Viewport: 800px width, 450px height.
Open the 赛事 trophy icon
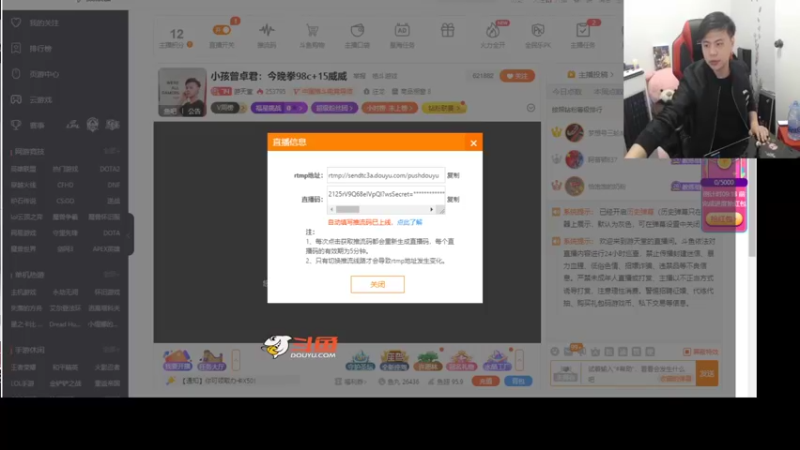point(16,125)
